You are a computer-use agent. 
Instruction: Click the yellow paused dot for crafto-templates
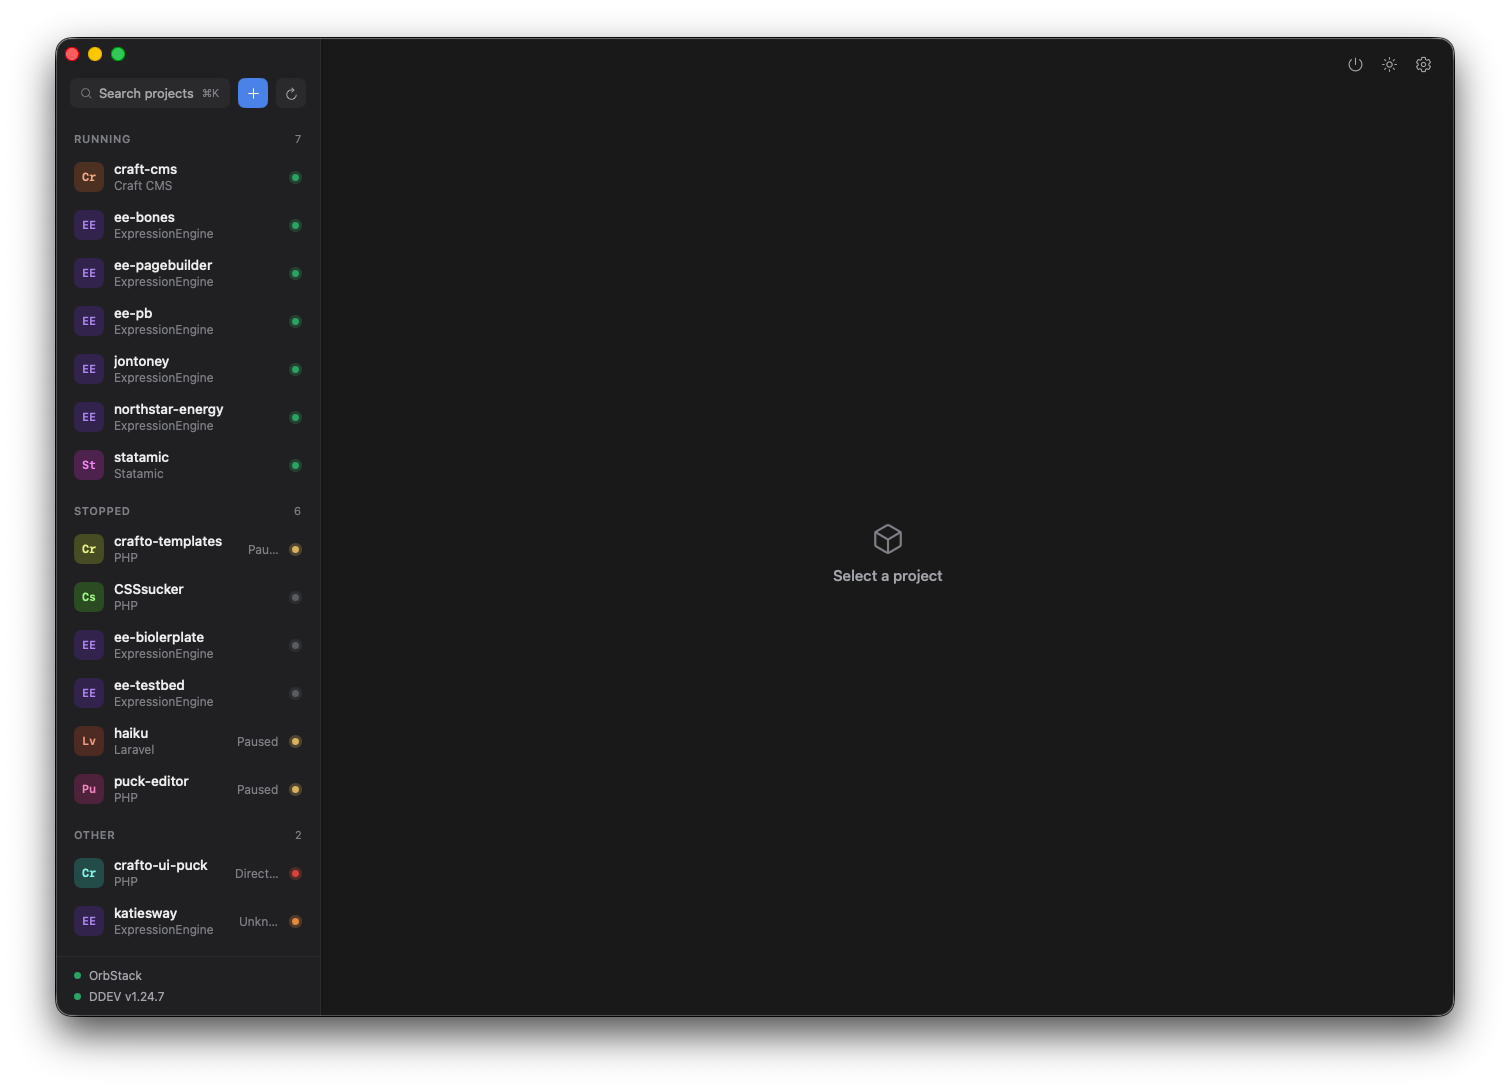295,549
